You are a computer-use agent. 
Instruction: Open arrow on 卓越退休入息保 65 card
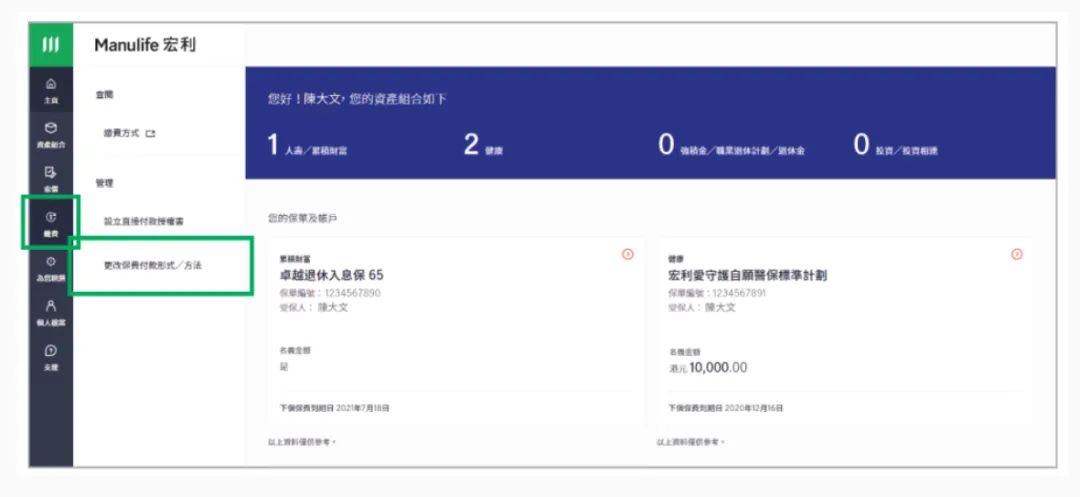click(627, 254)
